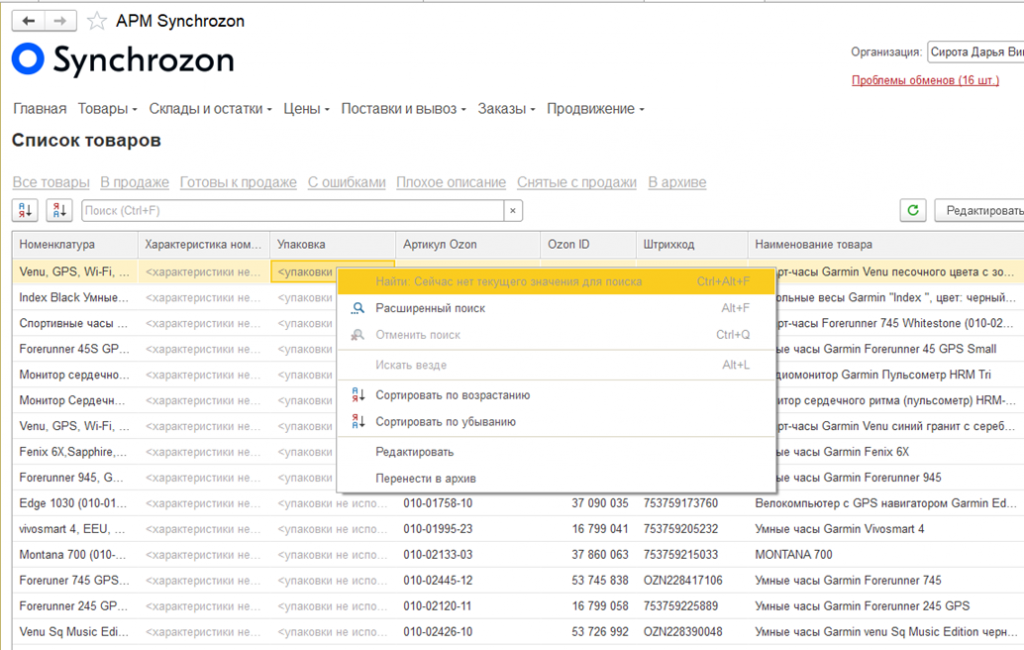
Task: Expand the Склады и остатки menu
Action: coord(210,109)
